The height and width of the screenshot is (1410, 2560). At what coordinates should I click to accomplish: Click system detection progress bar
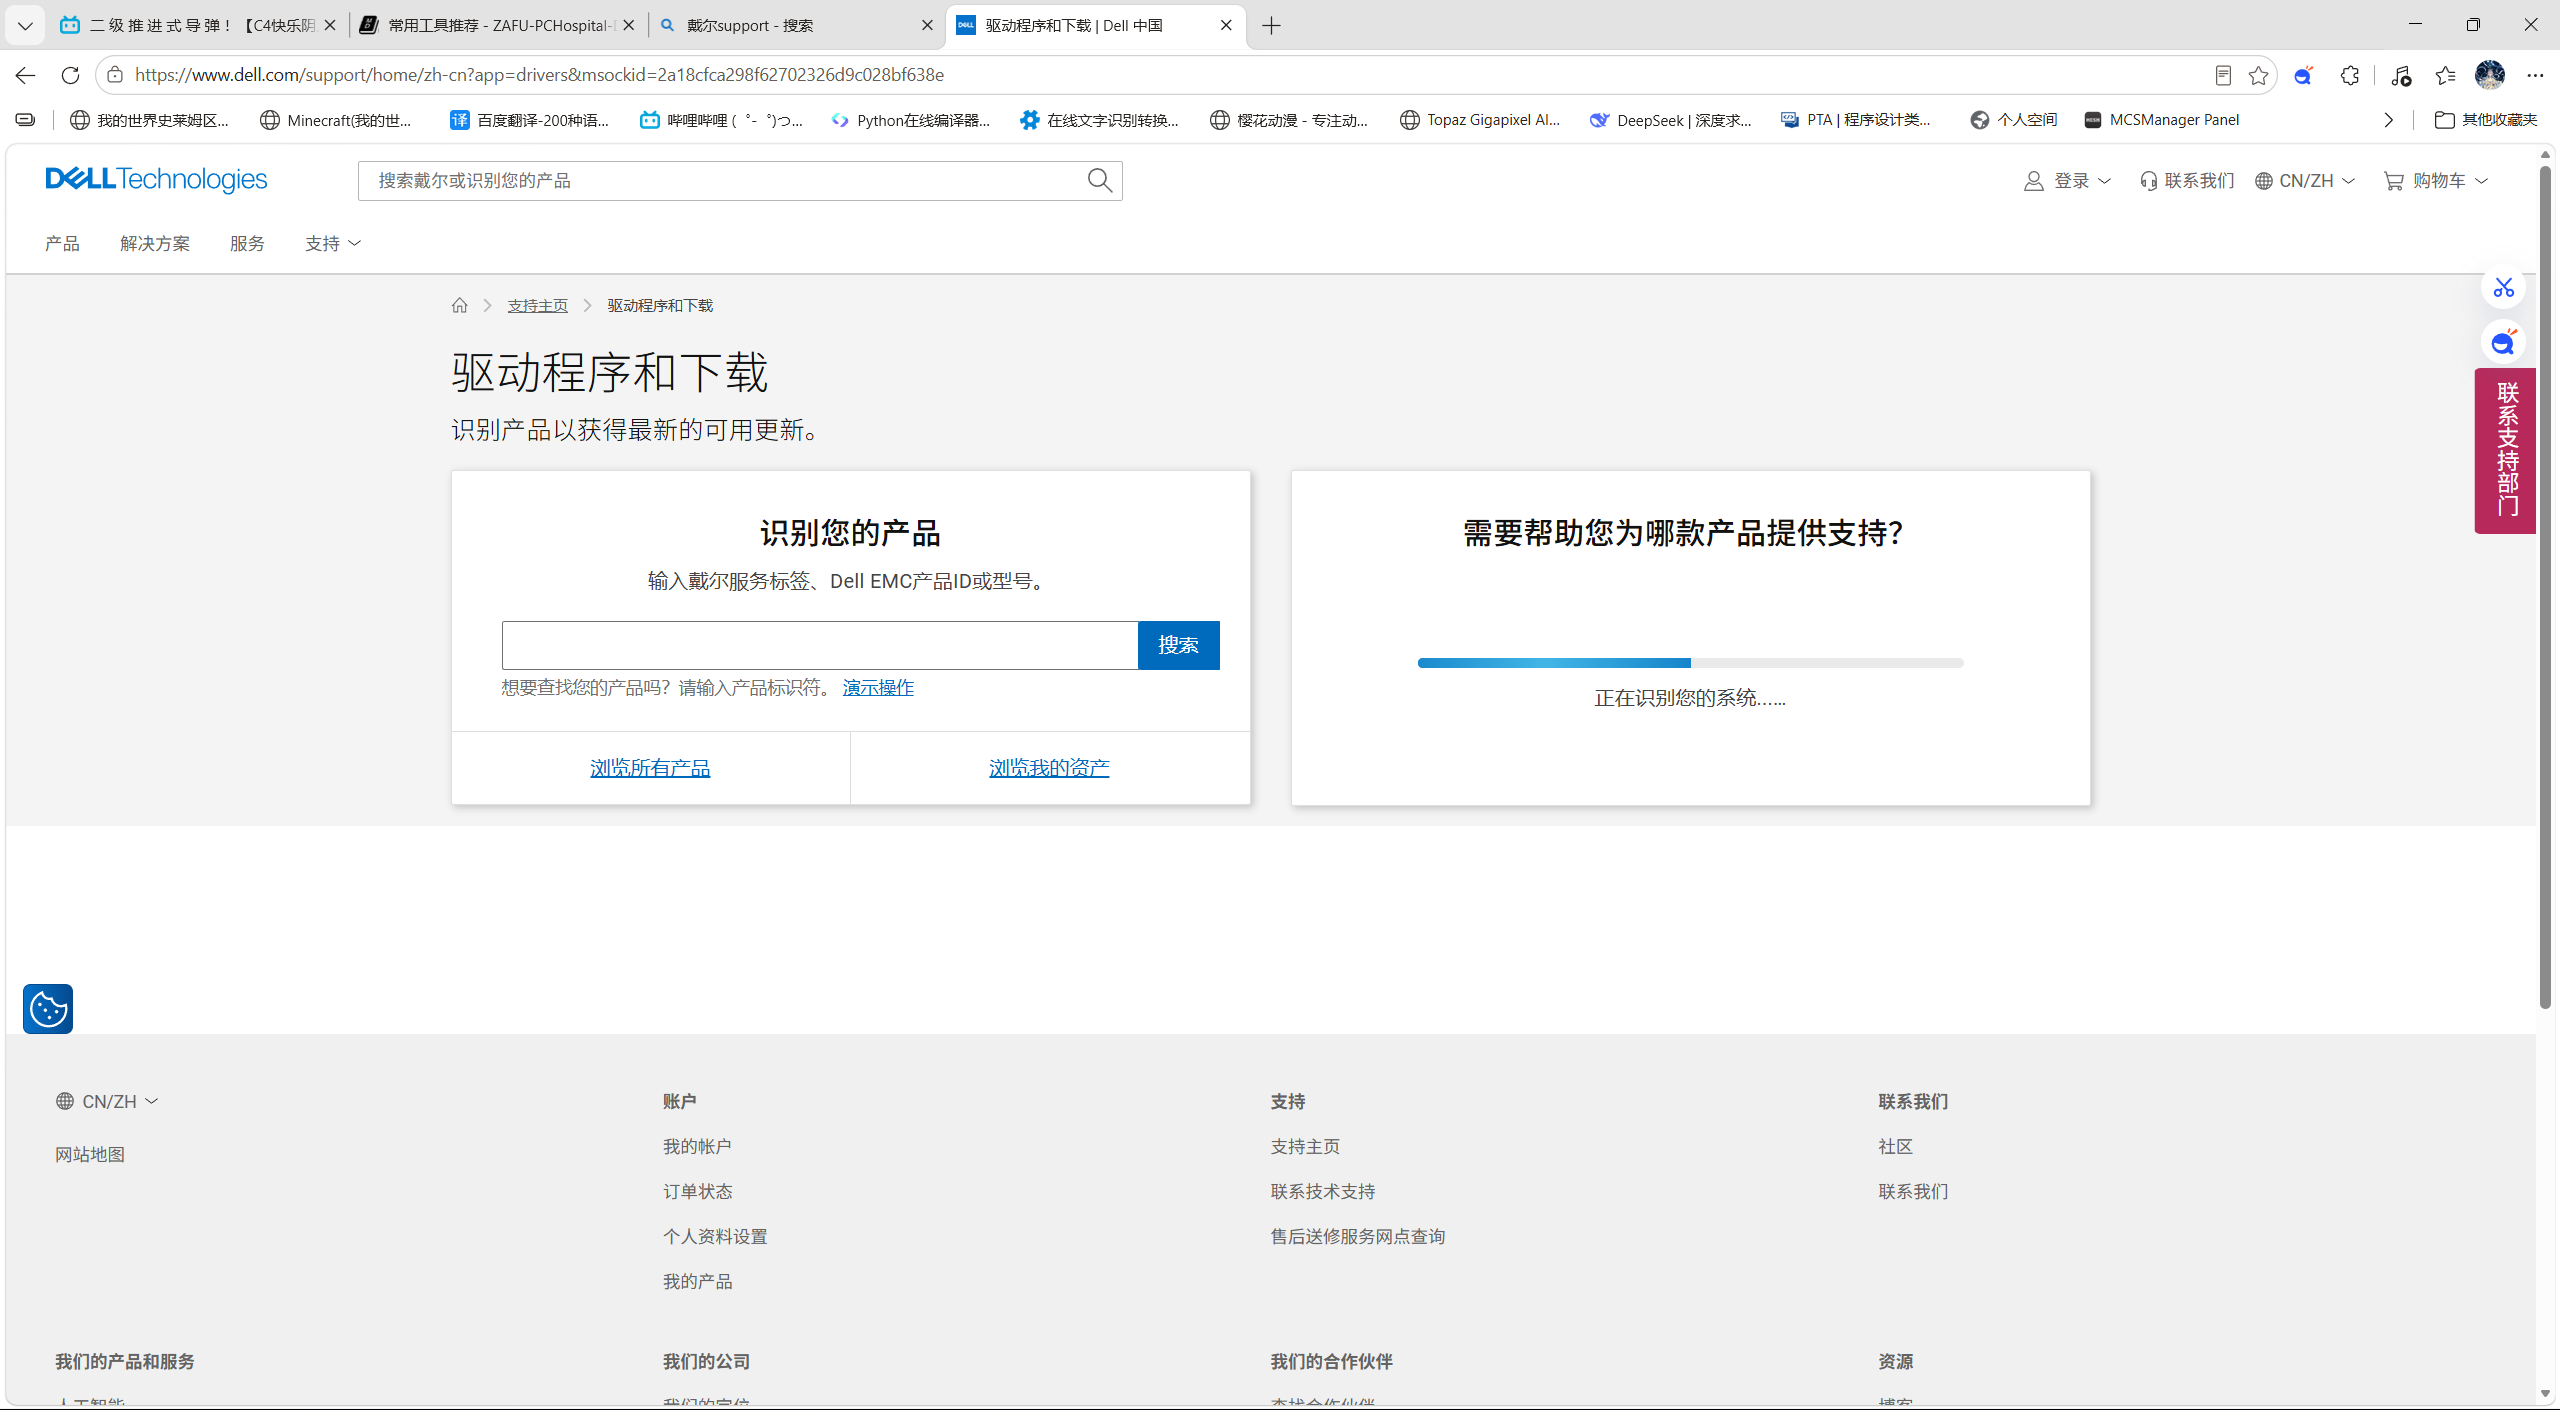pyautogui.click(x=1690, y=663)
